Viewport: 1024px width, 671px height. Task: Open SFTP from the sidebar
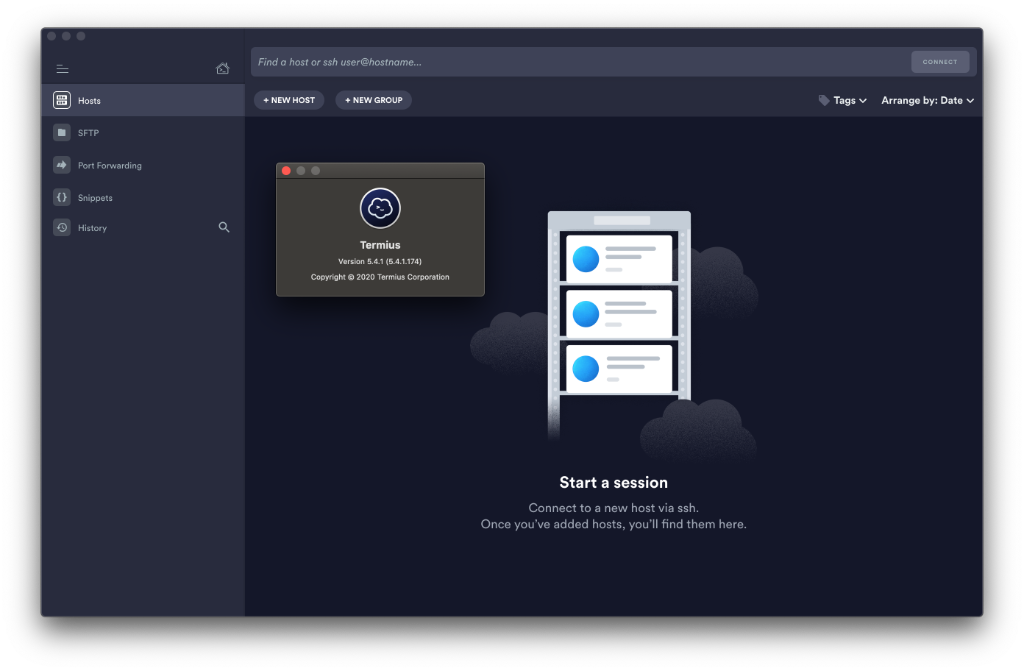click(x=143, y=133)
